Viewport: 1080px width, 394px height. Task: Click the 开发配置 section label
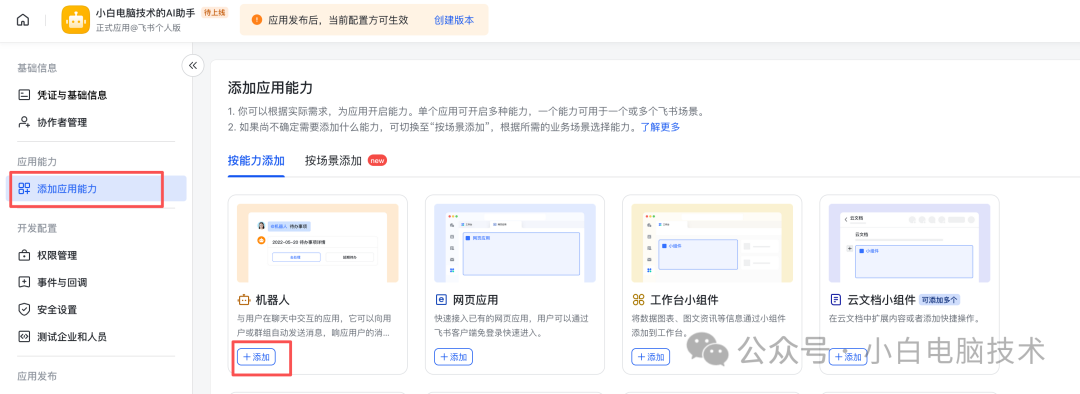[37, 228]
